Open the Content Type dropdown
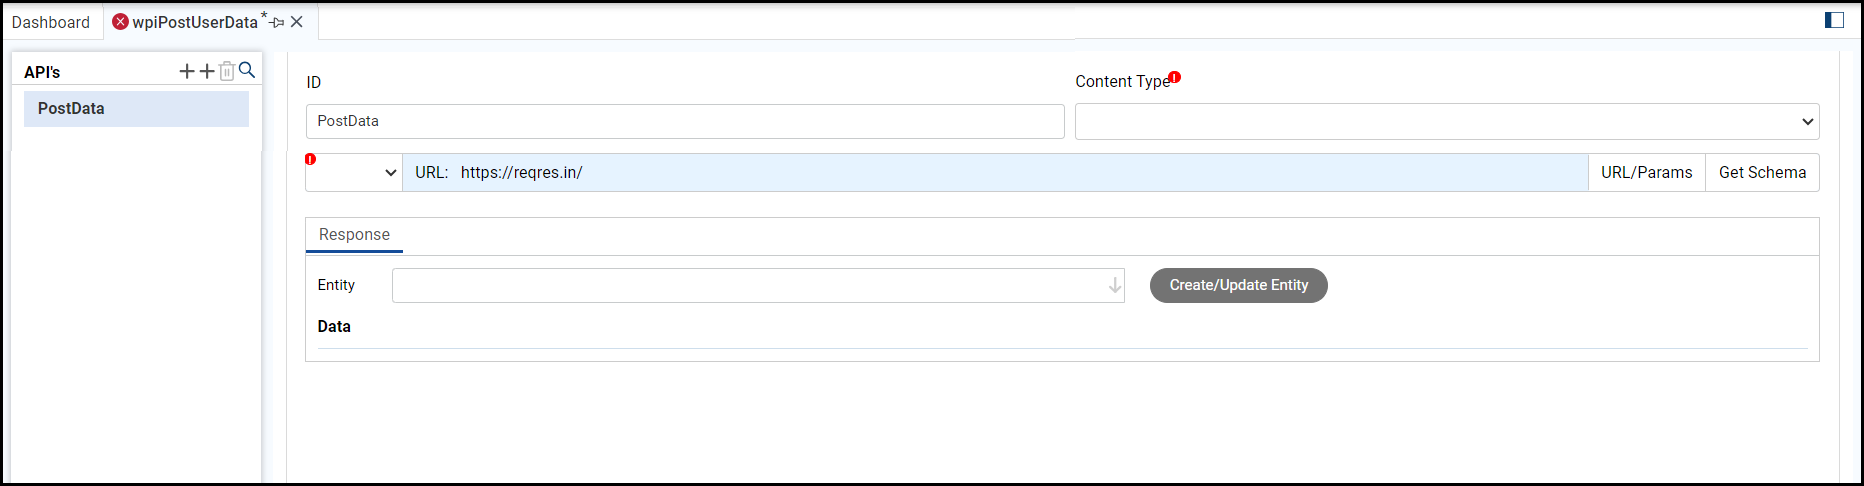Screen dimensions: 1864x486 click(1446, 122)
